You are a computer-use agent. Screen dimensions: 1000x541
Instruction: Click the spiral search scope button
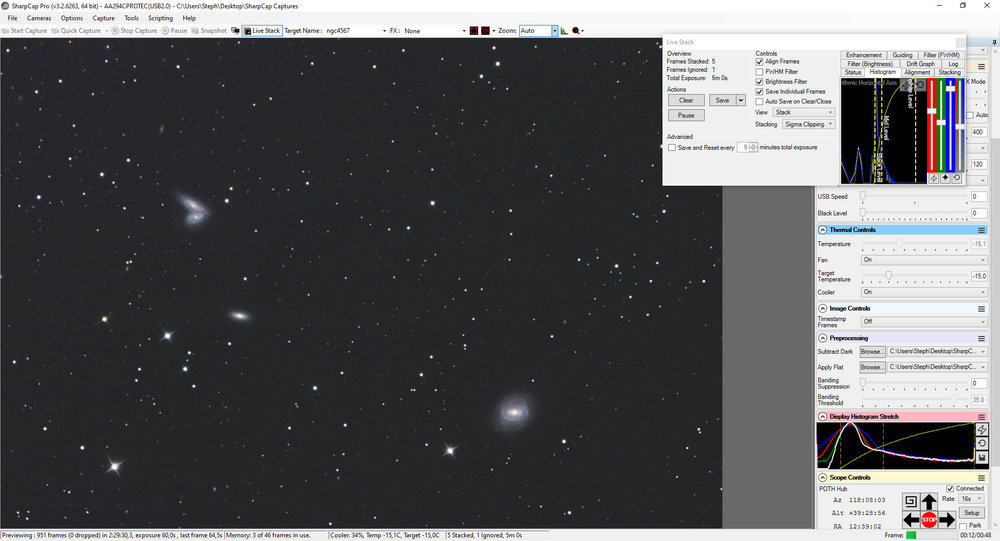click(x=911, y=501)
